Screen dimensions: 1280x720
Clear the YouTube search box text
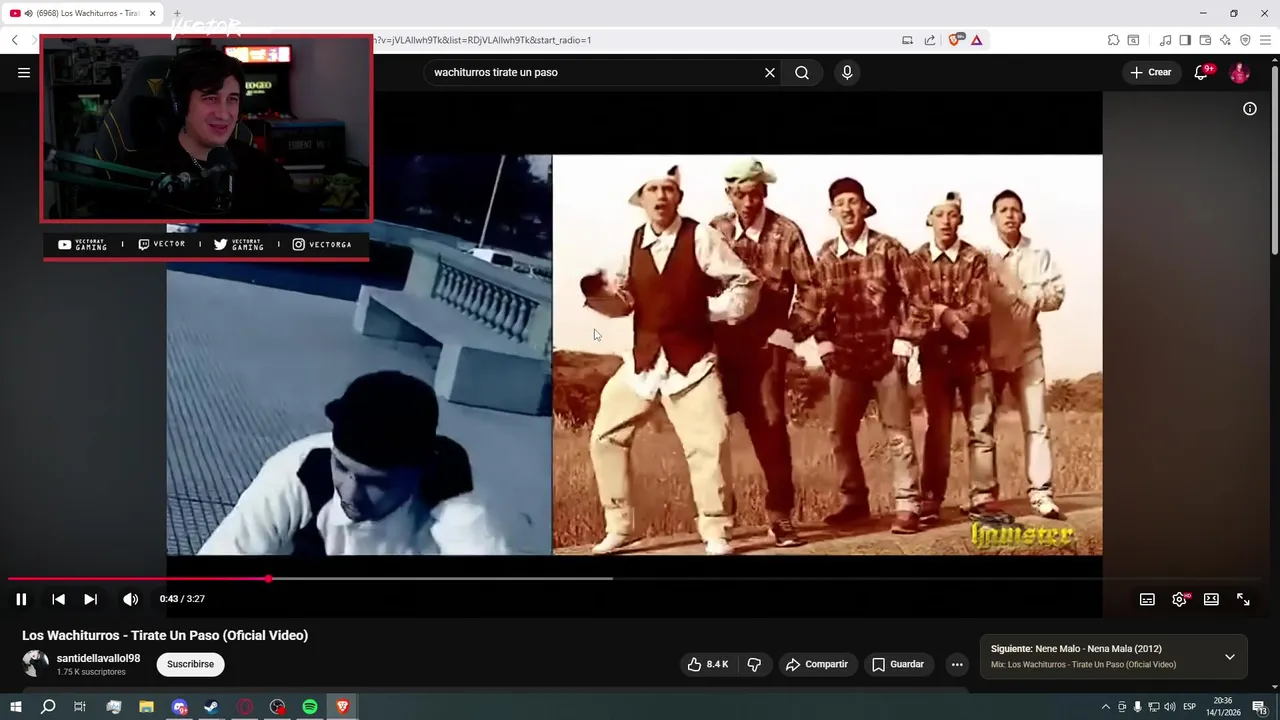[x=770, y=72]
